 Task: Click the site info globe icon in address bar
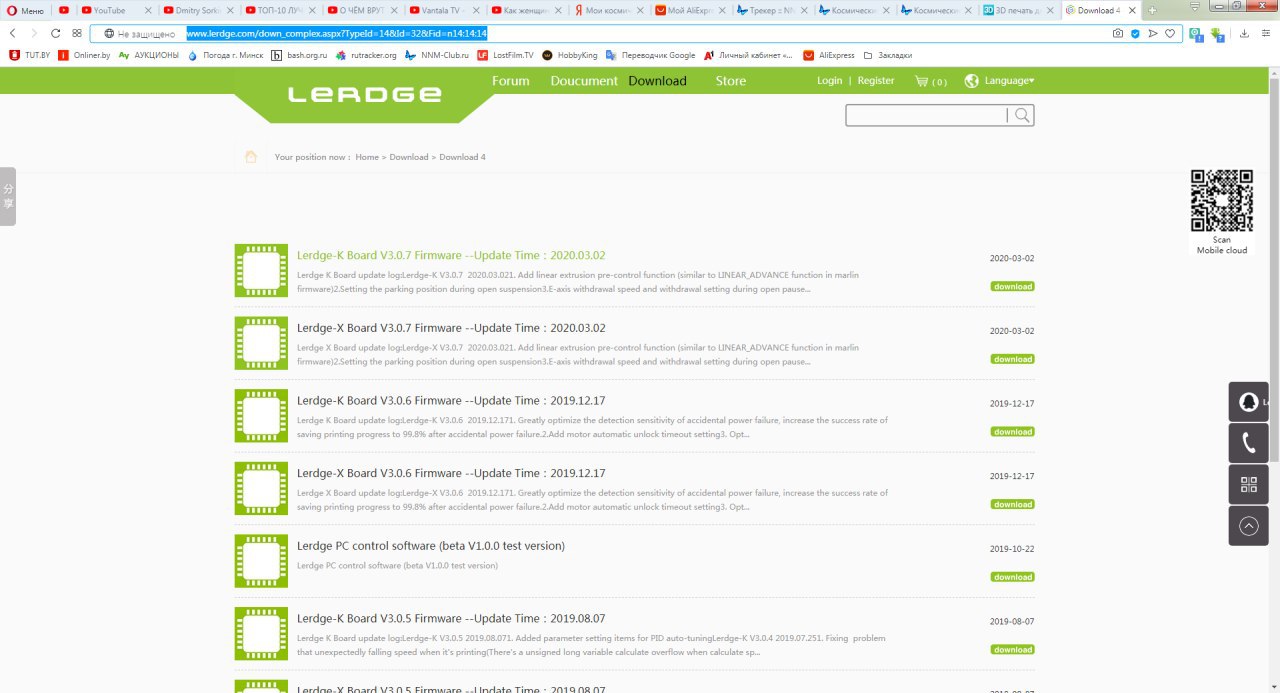pyautogui.click(x=109, y=33)
